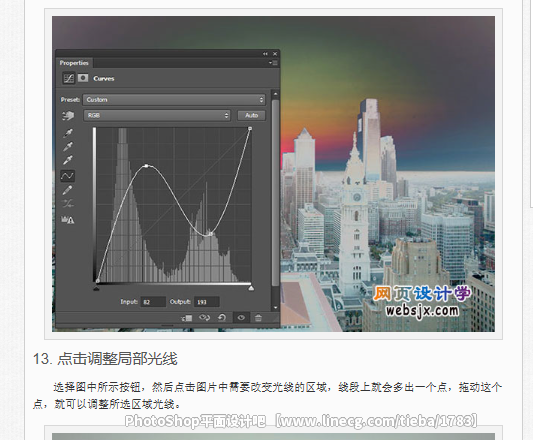Pick the black point eyedropper
This screenshot has height=440, width=533.
[x=68, y=133]
